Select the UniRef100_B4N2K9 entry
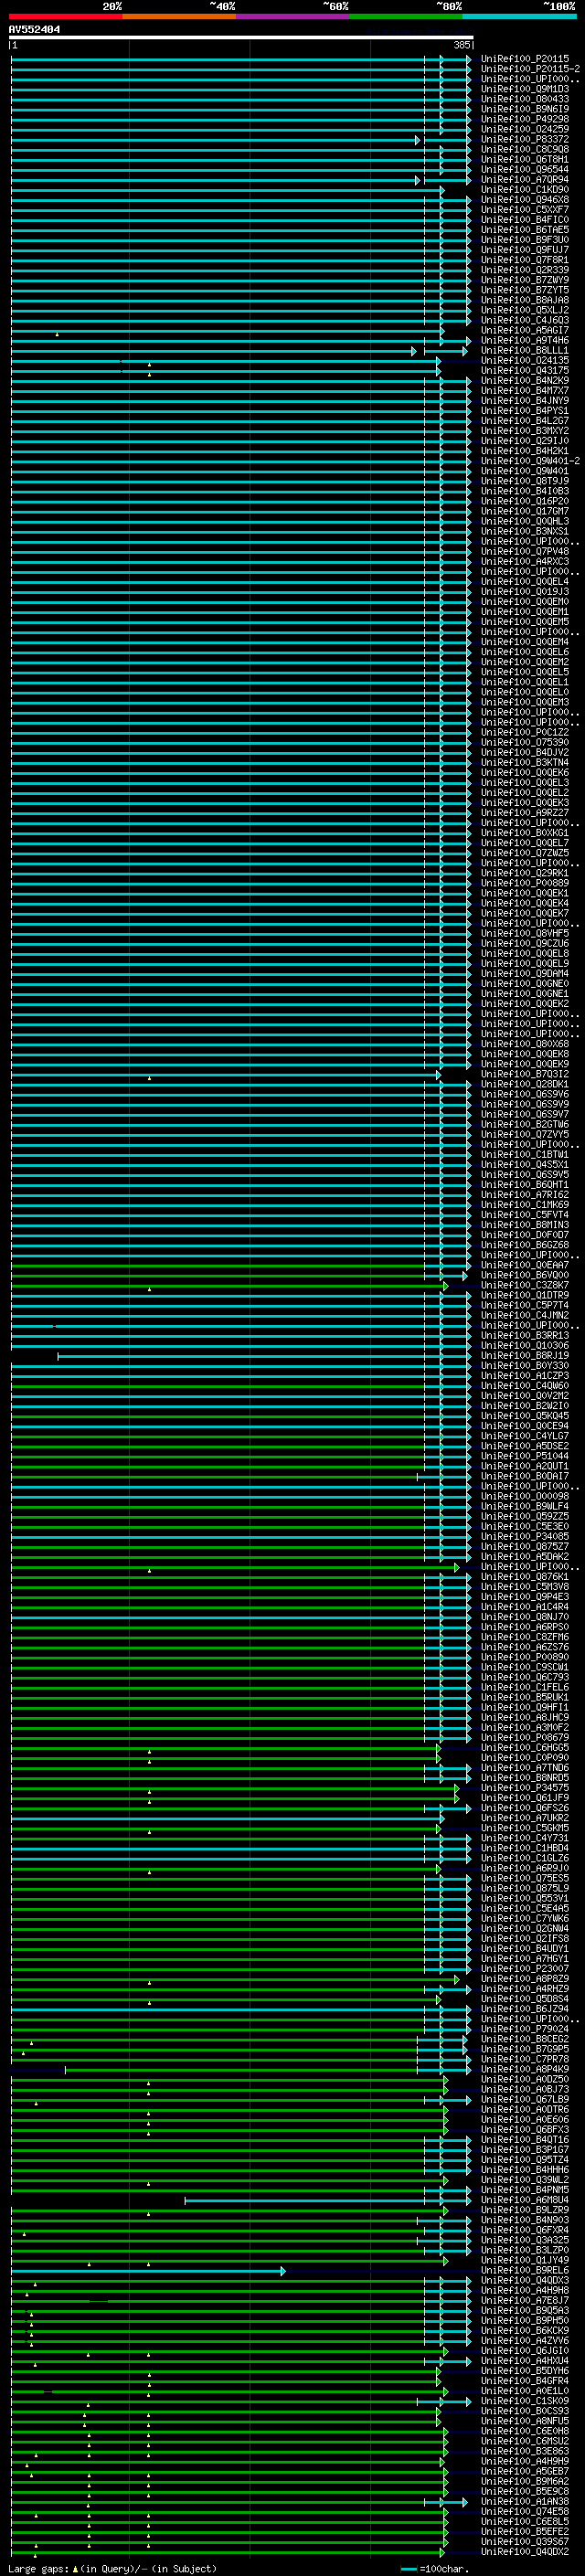Image resolution: width=585 pixels, height=2576 pixels. click(x=525, y=381)
